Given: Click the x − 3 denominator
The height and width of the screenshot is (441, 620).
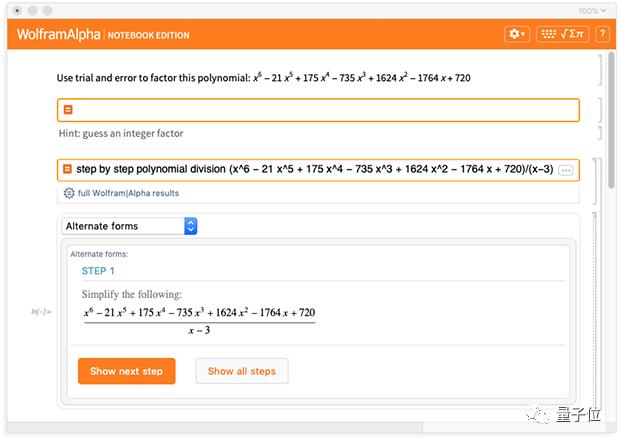Looking at the screenshot, I should tap(199, 330).
